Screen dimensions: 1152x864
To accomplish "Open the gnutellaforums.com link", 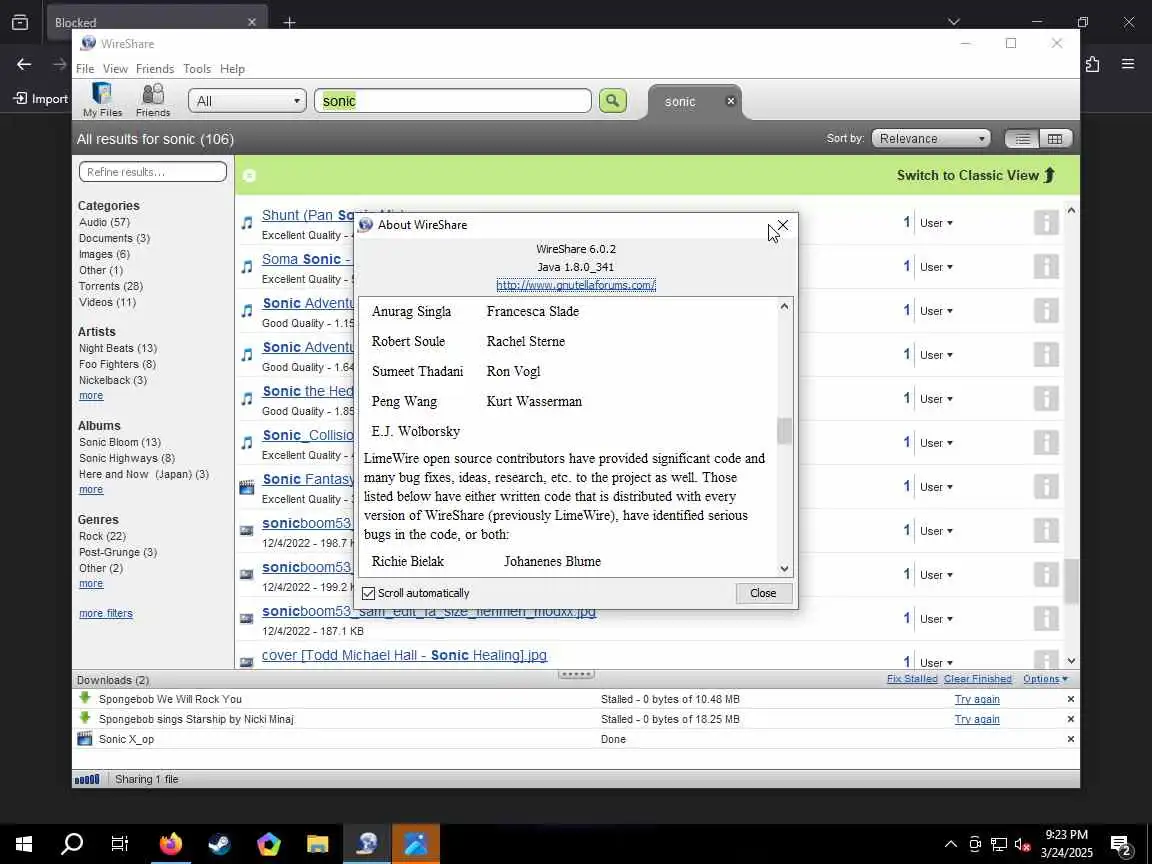I will pos(576,285).
